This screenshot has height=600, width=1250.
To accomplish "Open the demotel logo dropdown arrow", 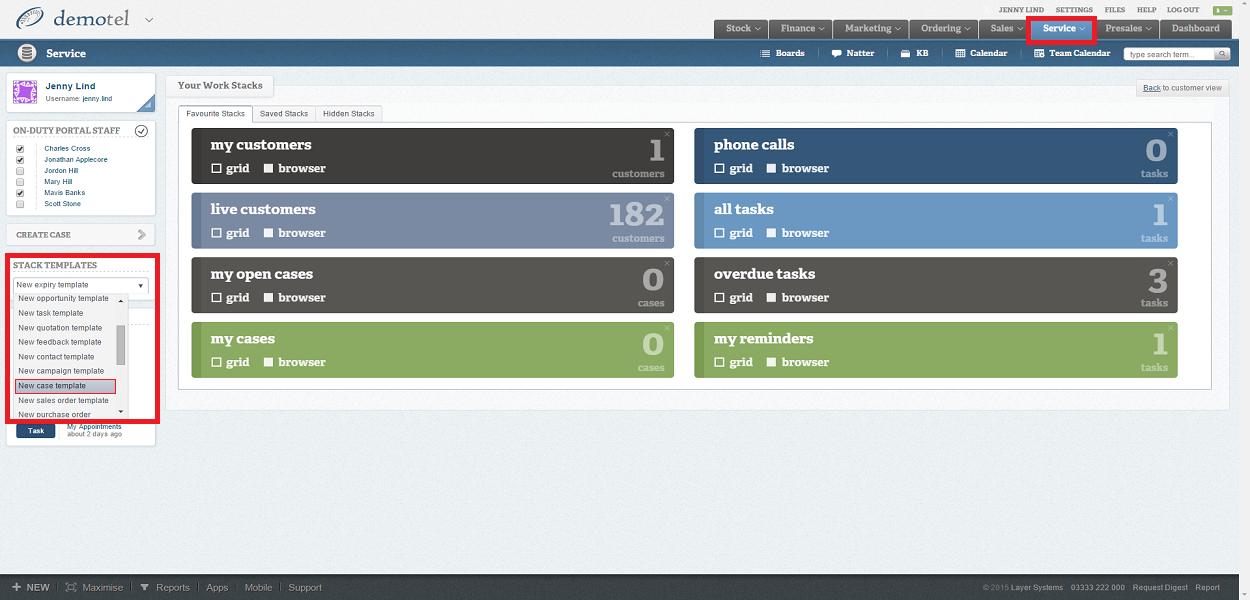I will 149,19.
